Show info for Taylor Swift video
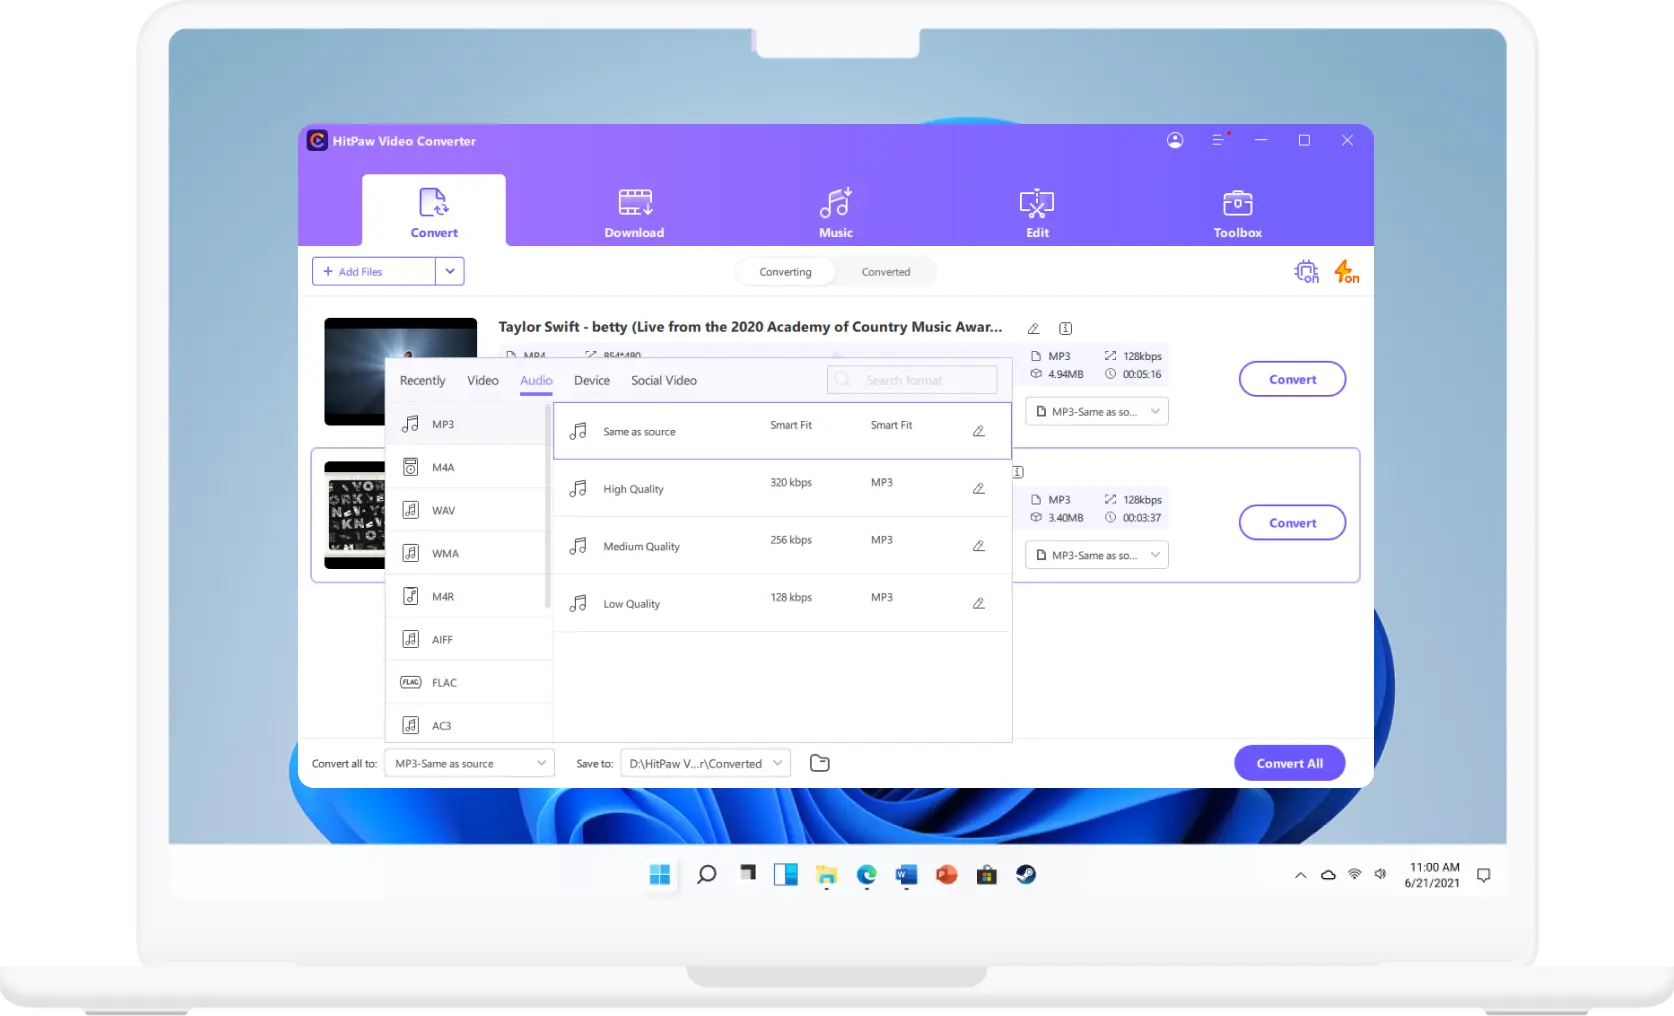 click(1066, 328)
